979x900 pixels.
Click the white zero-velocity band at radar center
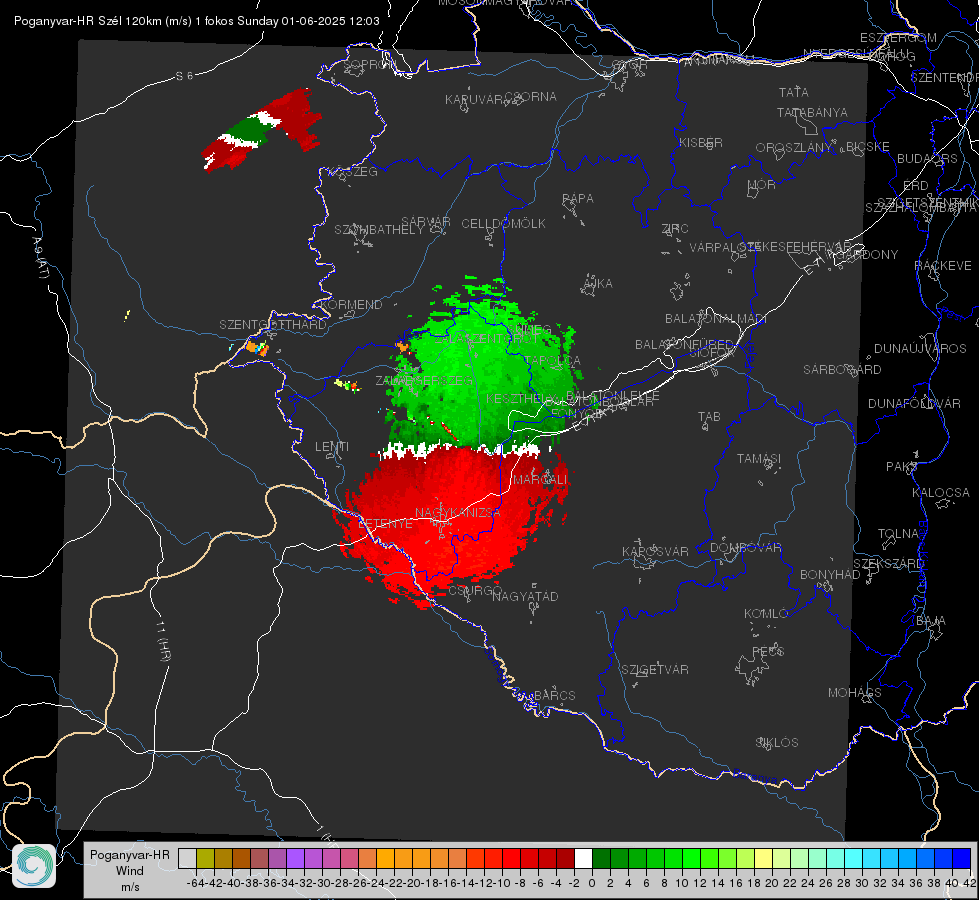tap(459, 450)
